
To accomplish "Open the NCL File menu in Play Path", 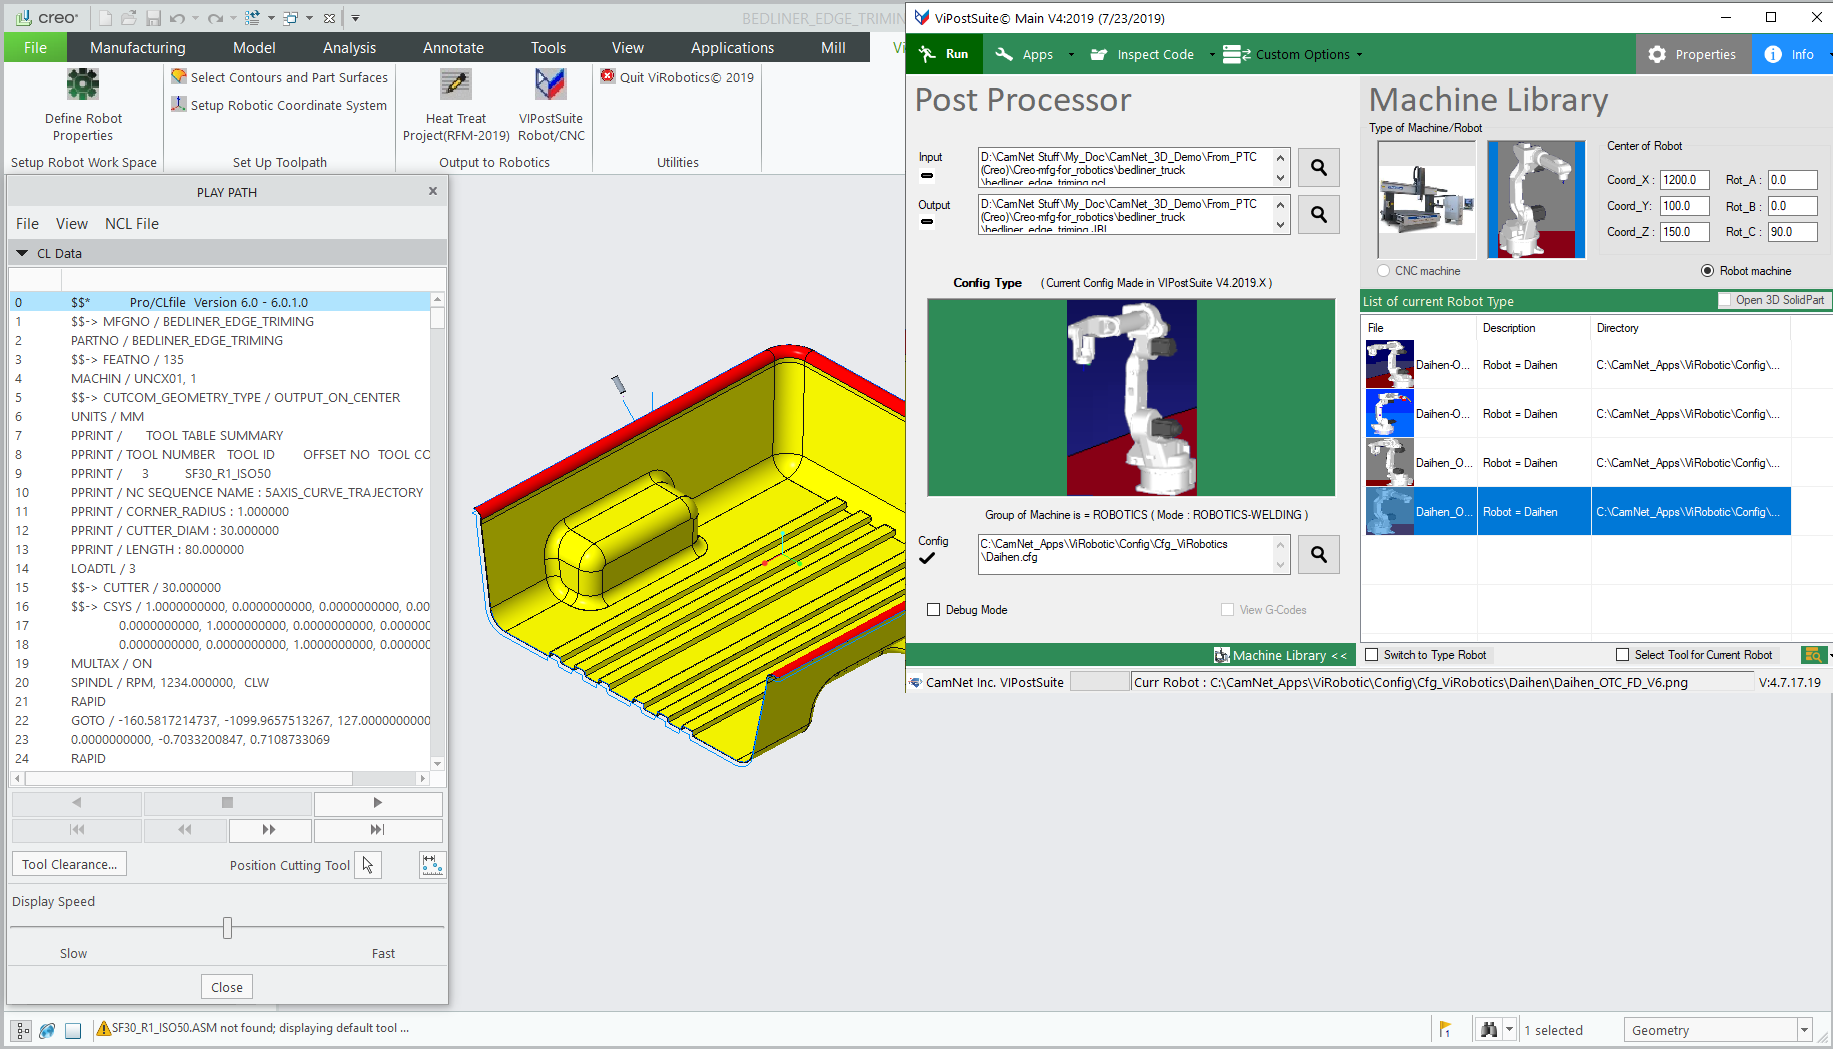I will tap(131, 223).
